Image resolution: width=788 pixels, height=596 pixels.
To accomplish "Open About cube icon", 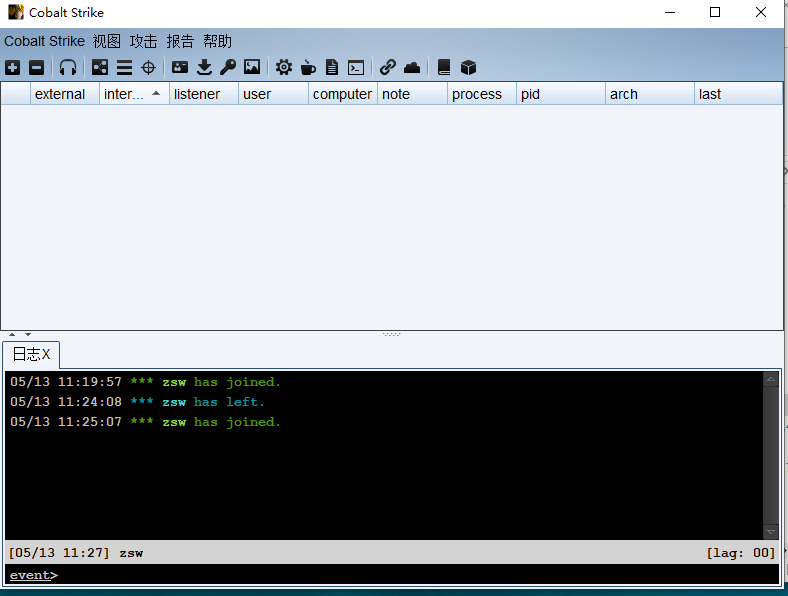I will click(468, 67).
